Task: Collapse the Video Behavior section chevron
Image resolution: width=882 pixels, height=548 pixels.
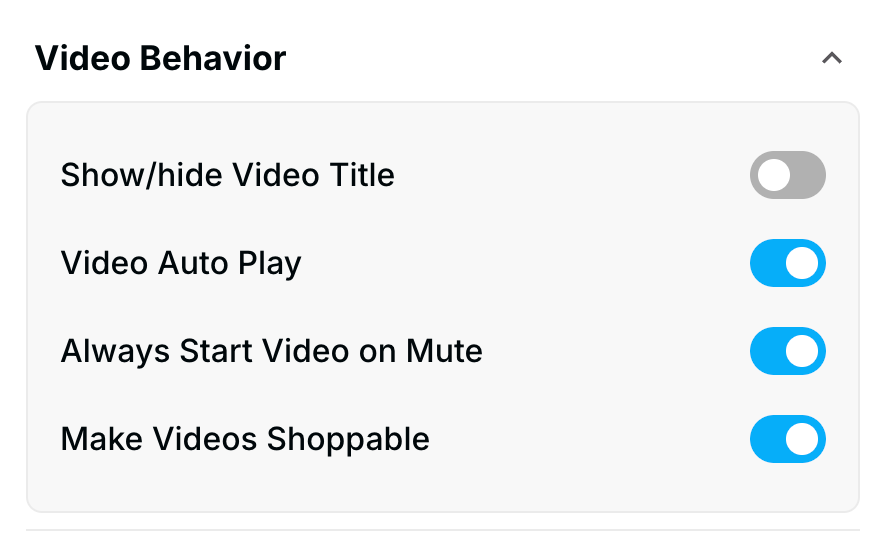Action: tap(831, 59)
